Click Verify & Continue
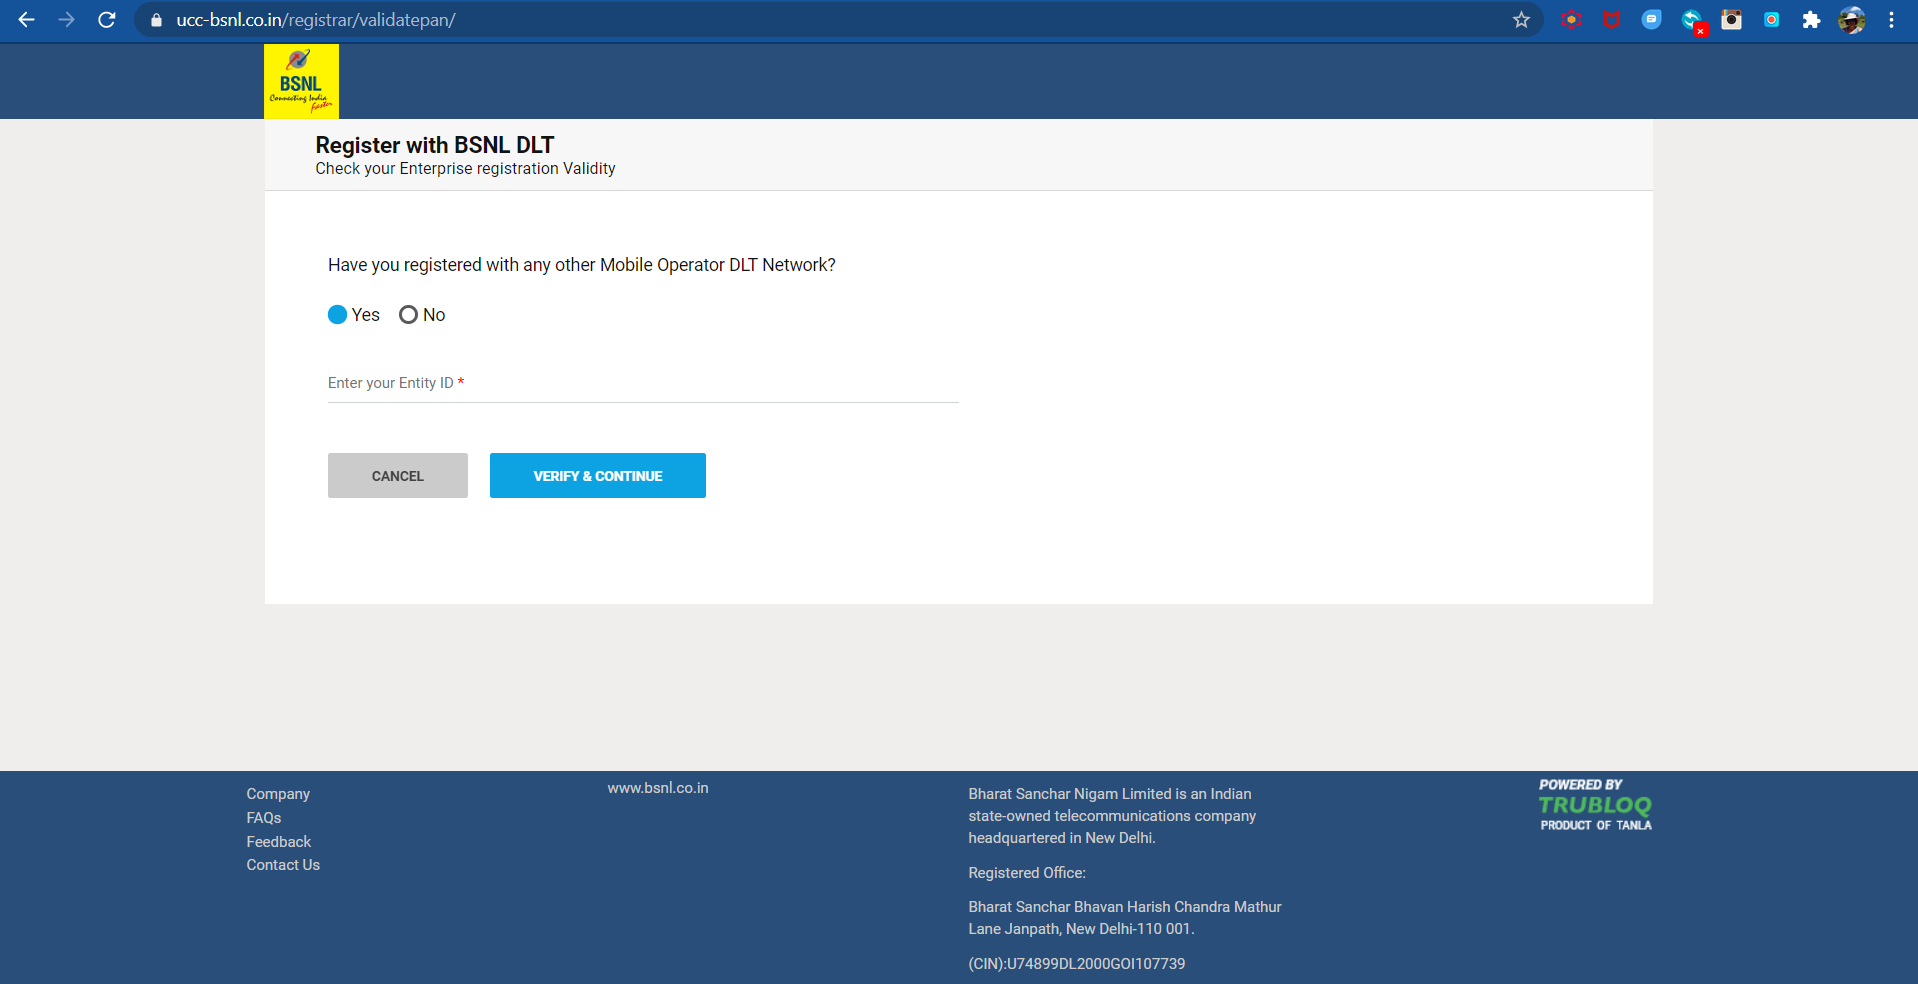 click(x=598, y=476)
